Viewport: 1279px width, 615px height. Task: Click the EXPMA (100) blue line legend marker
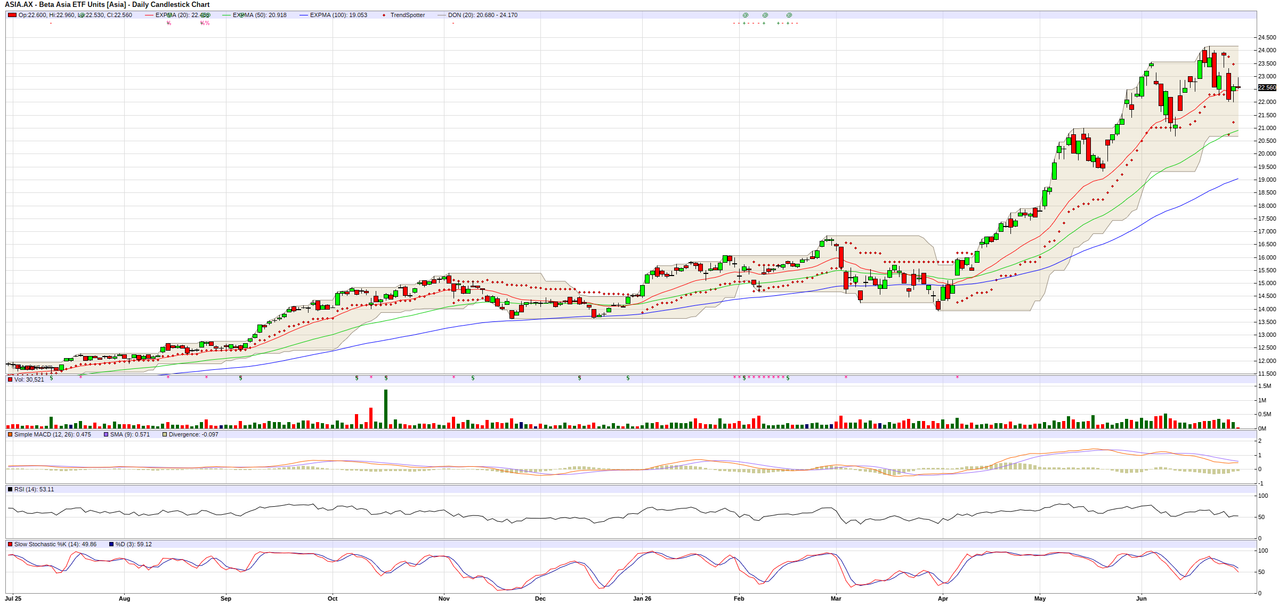click(x=303, y=15)
